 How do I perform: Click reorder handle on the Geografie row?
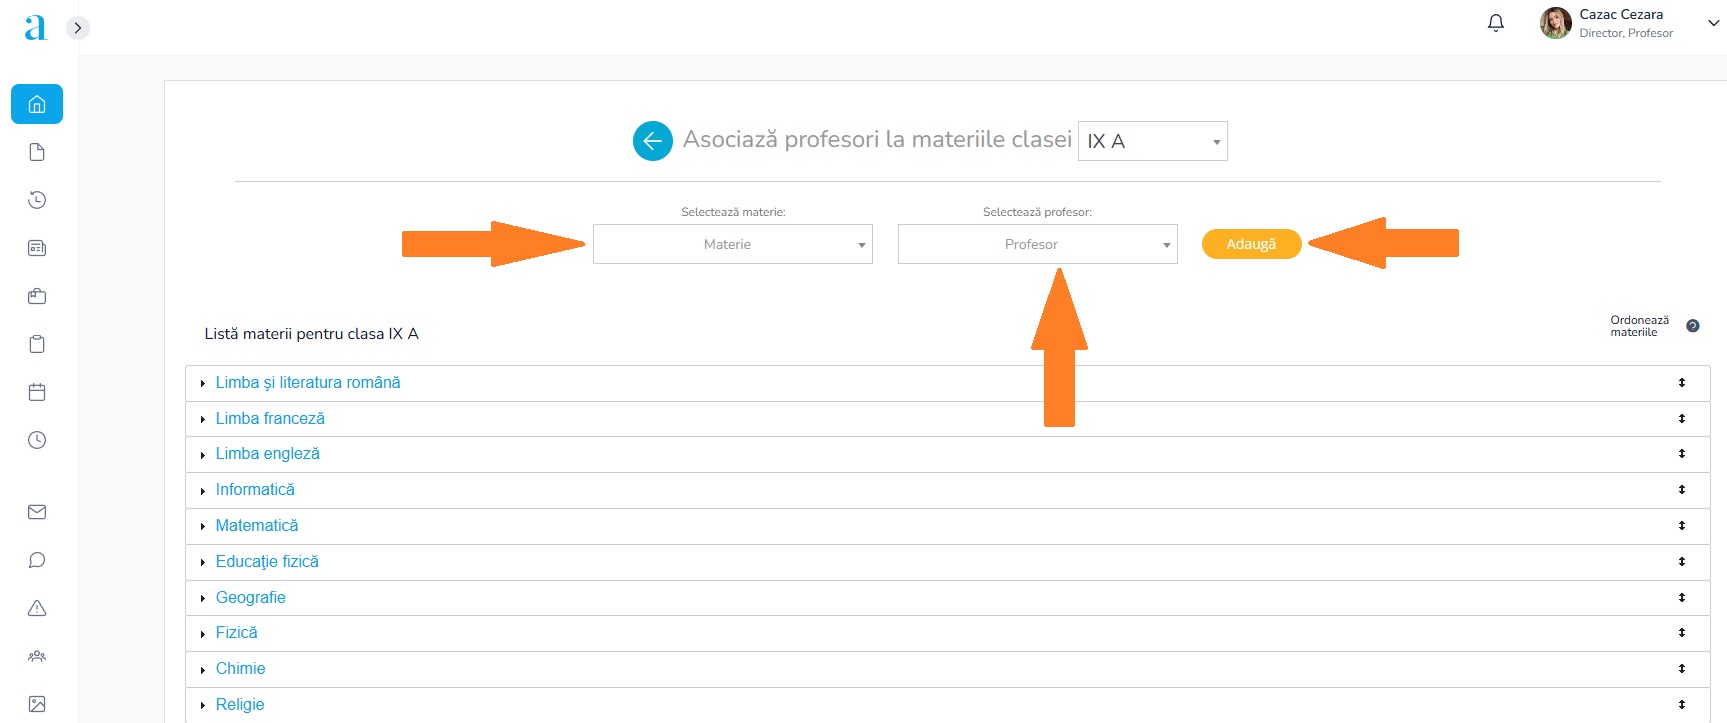[x=1682, y=598]
